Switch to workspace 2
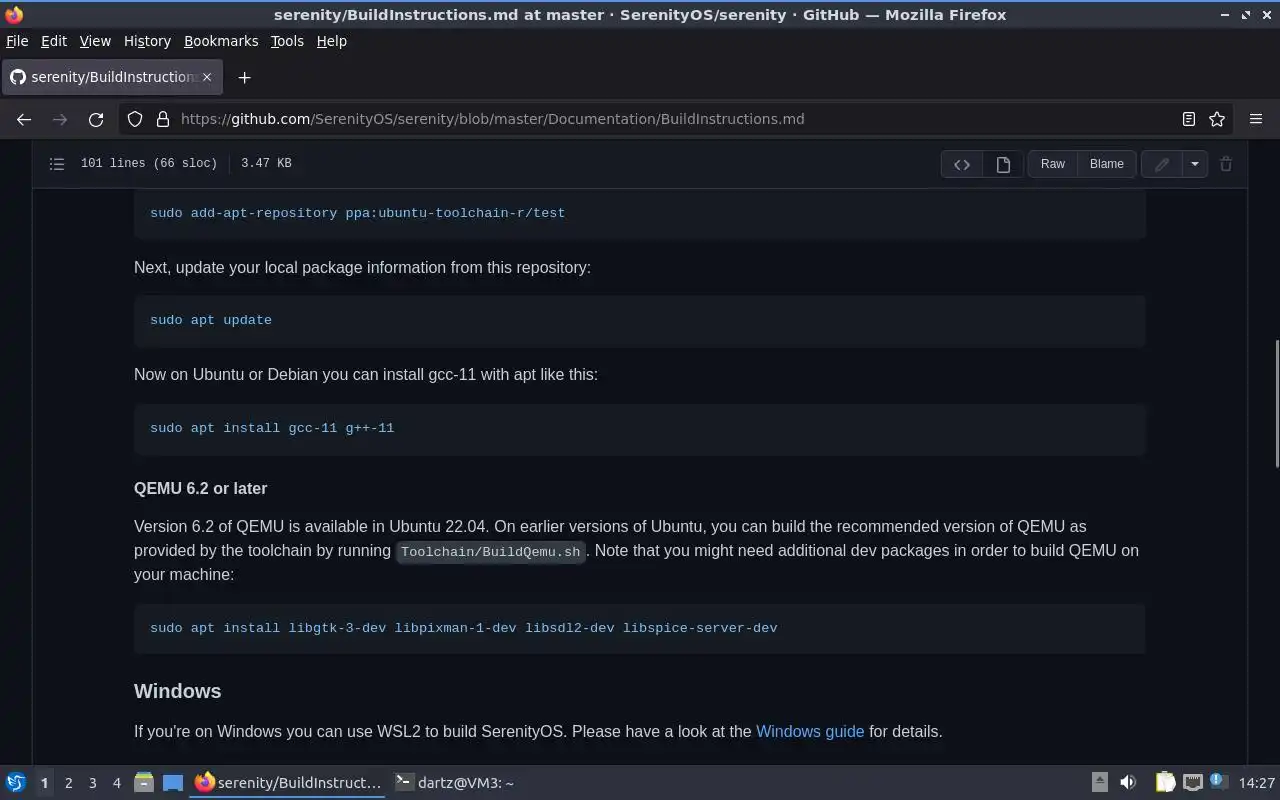Screen dimensions: 1280x800 [68, 783]
